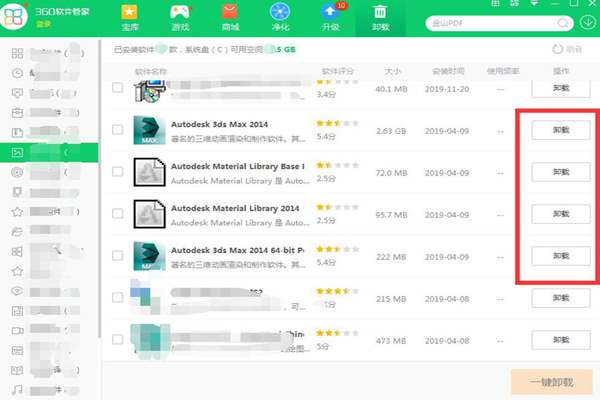The image size is (600, 400).
Task: Open the download manager arrow icon
Action: point(587,23)
